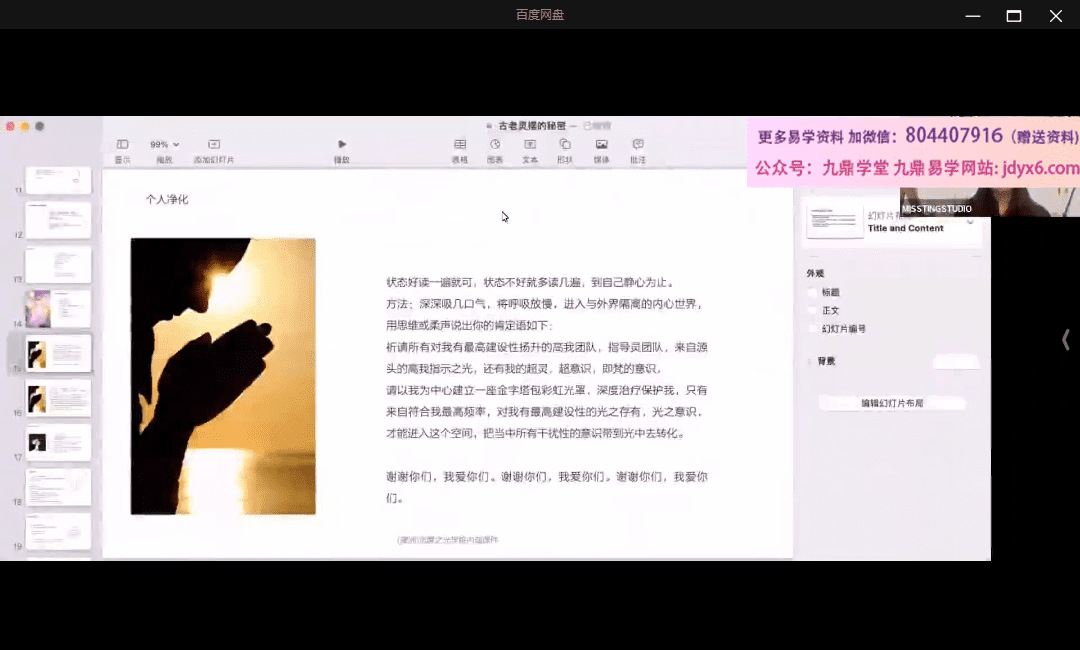
Task: Expand the 背景 background disclosure triangle
Action: [x=810, y=361]
